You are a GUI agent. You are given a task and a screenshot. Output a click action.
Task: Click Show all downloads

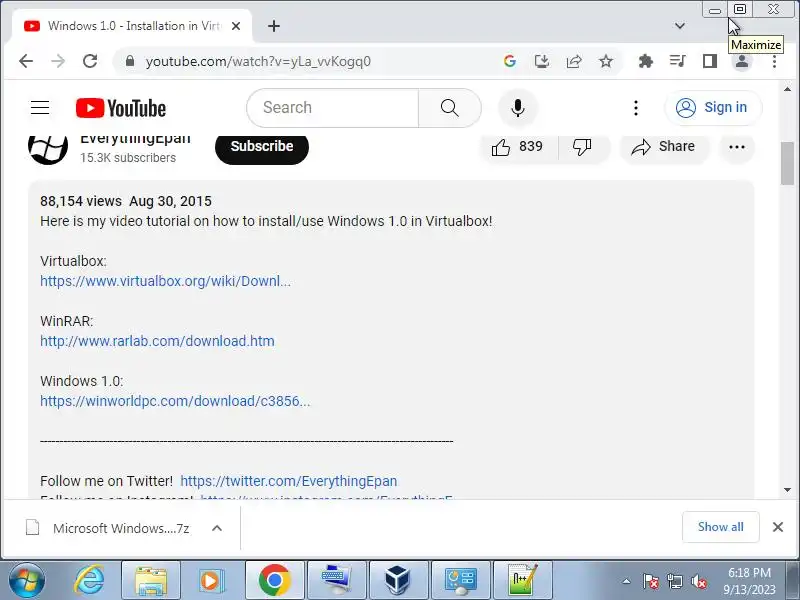tap(720, 527)
